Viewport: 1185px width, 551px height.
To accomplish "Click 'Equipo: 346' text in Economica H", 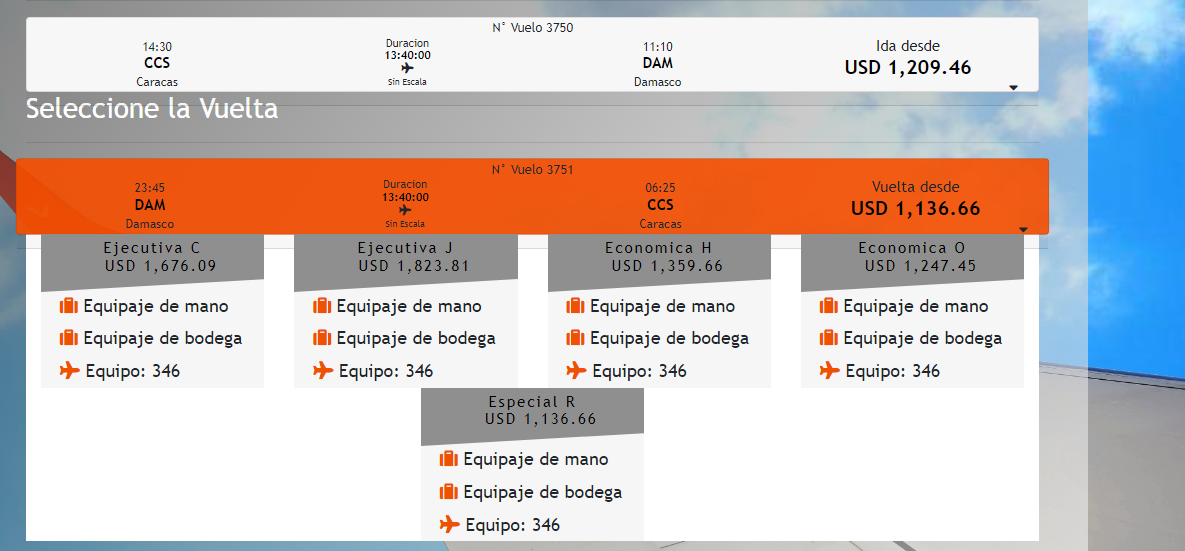I will tap(639, 371).
